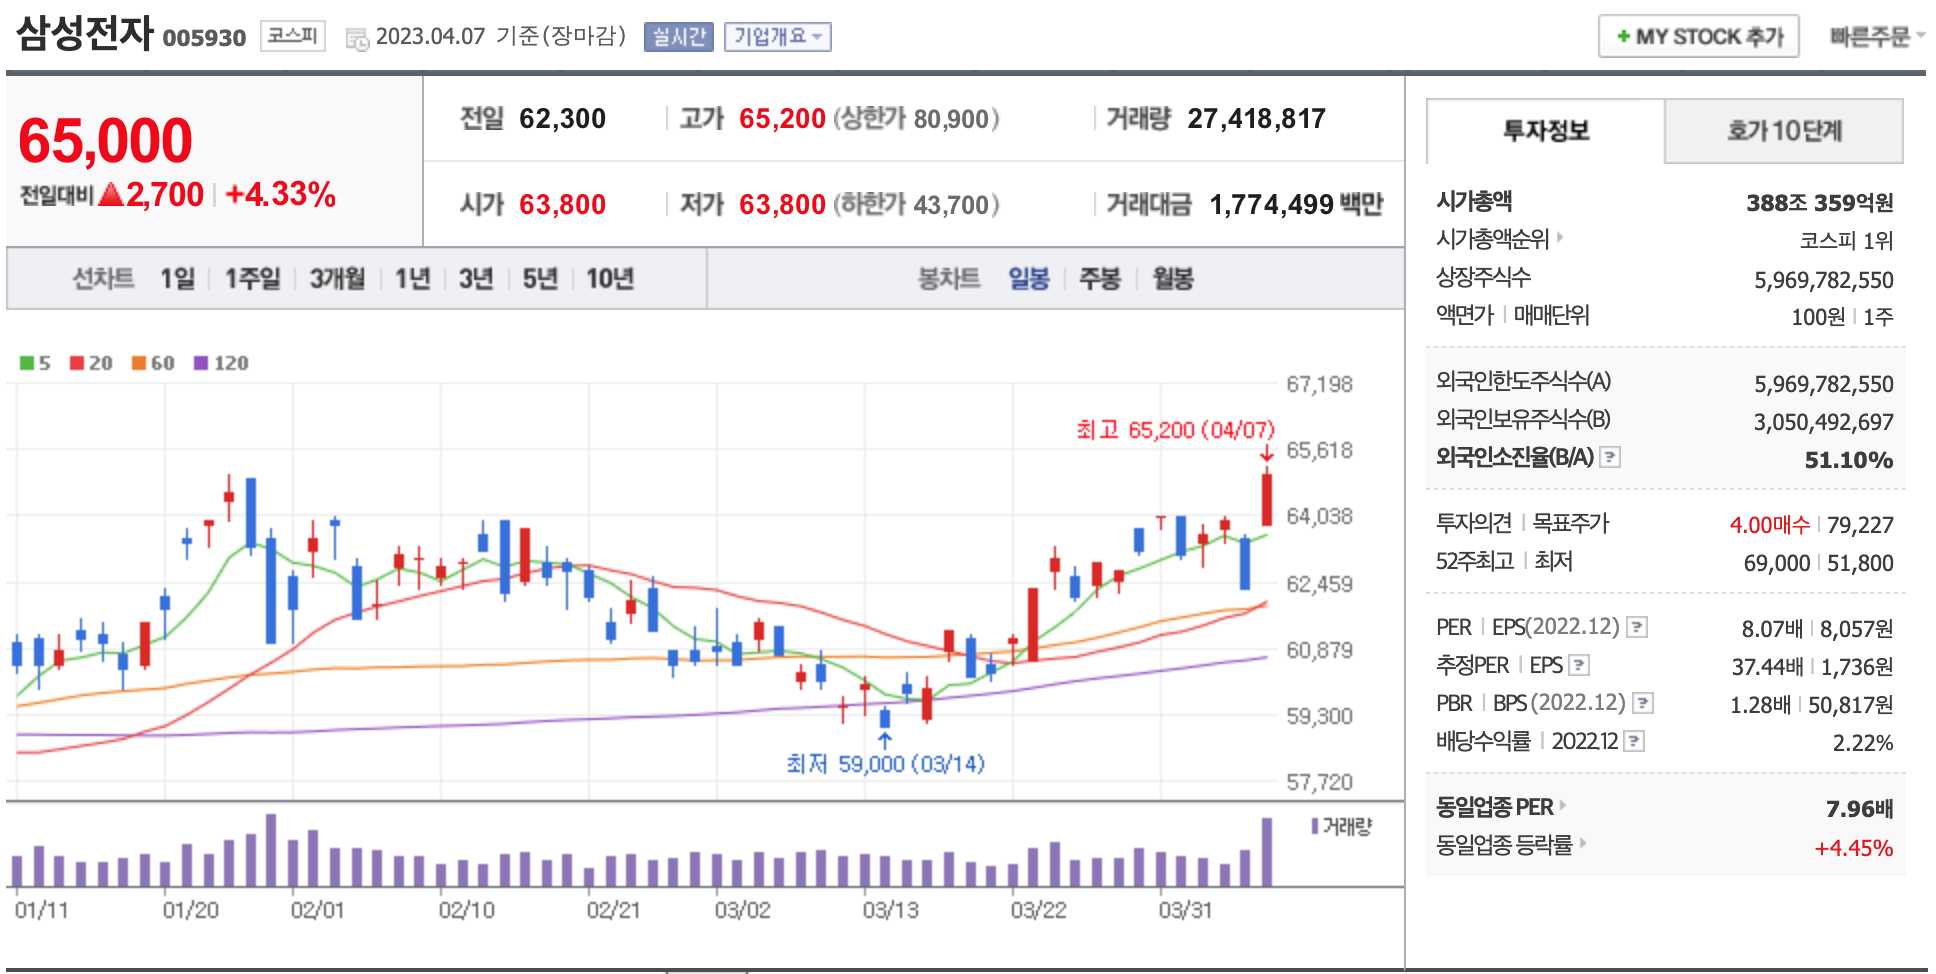Switch chart to 주봉 weekly candles
Viewport: 1936px width, 974px height.
point(1099,278)
